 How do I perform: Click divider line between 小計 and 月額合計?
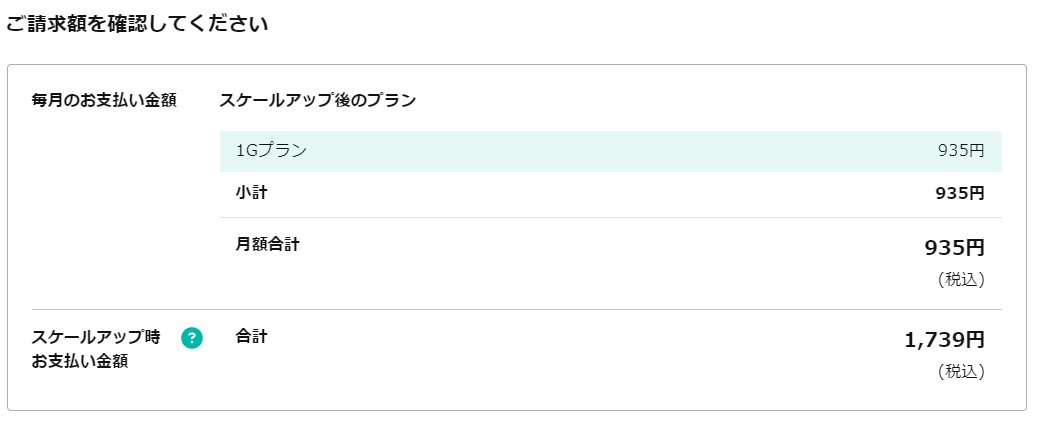pos(610,217)
